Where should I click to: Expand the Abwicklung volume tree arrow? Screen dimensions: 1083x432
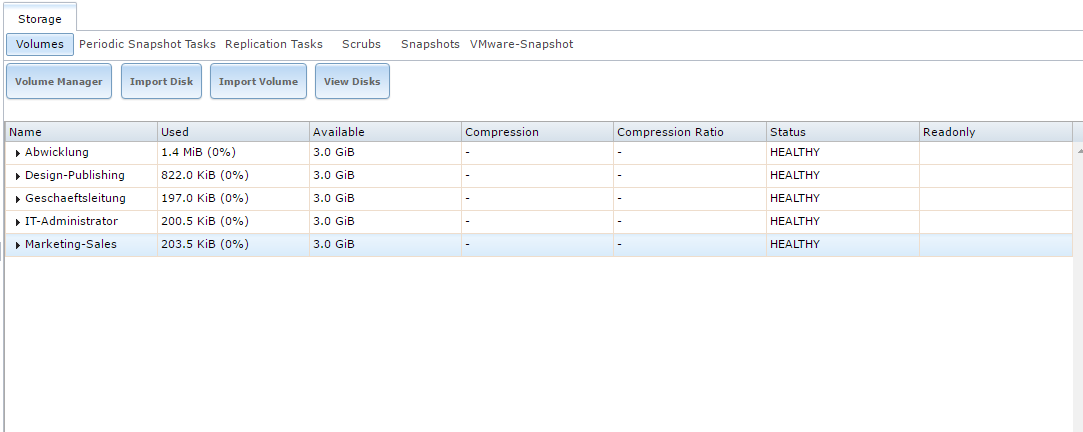[18, 153]
